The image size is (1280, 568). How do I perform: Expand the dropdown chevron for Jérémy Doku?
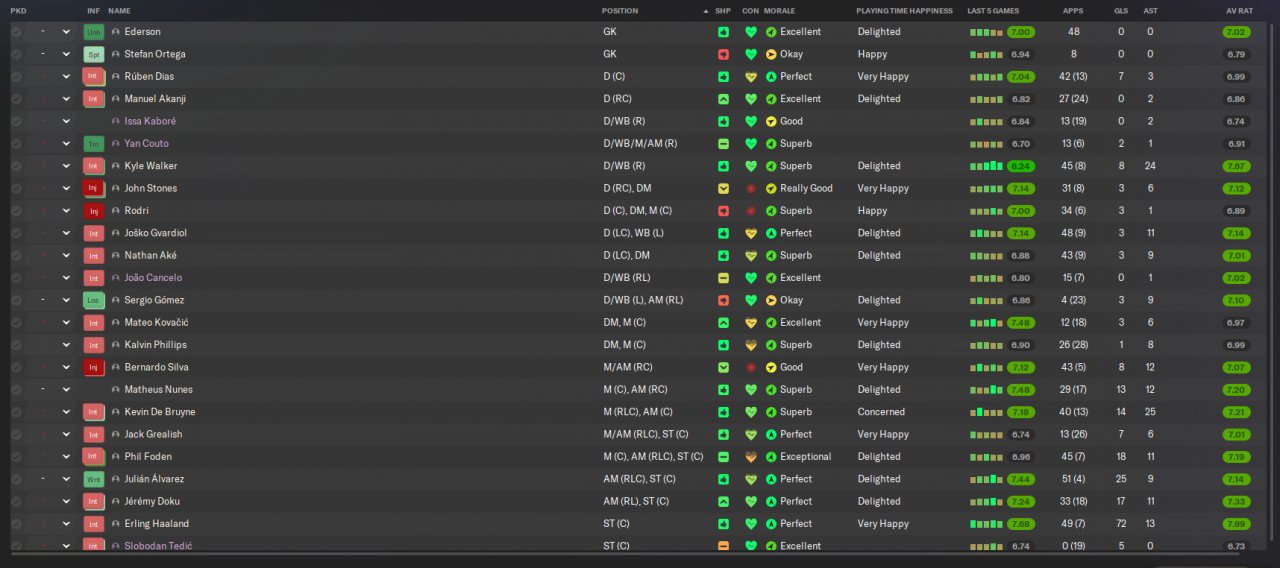click(x=67, y=502)
